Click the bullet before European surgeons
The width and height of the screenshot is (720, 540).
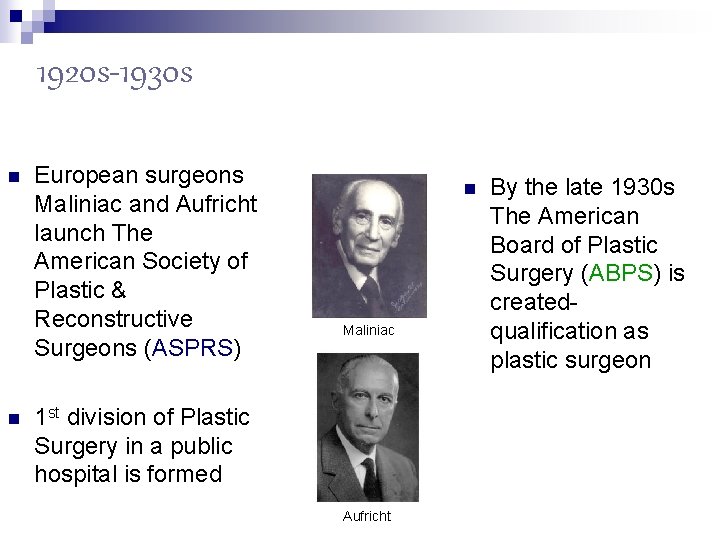(x=14, y=177)
